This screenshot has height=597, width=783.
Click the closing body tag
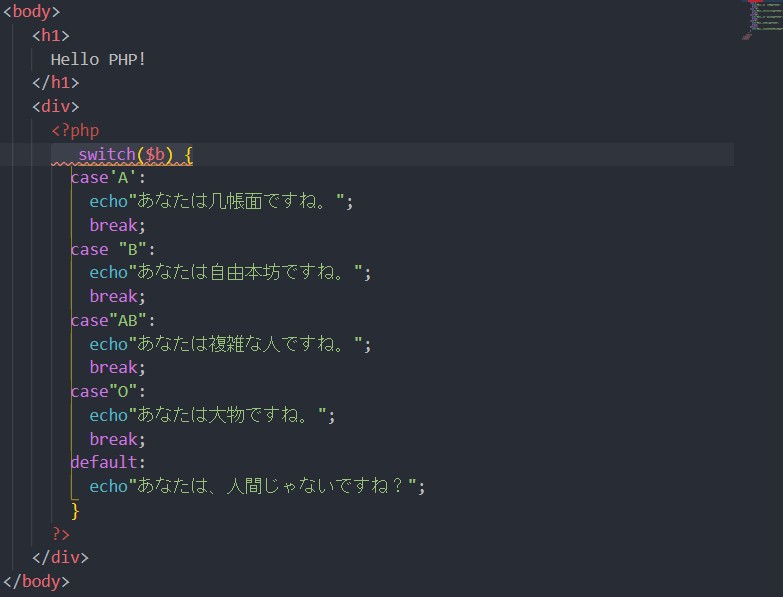pos(36,581)
